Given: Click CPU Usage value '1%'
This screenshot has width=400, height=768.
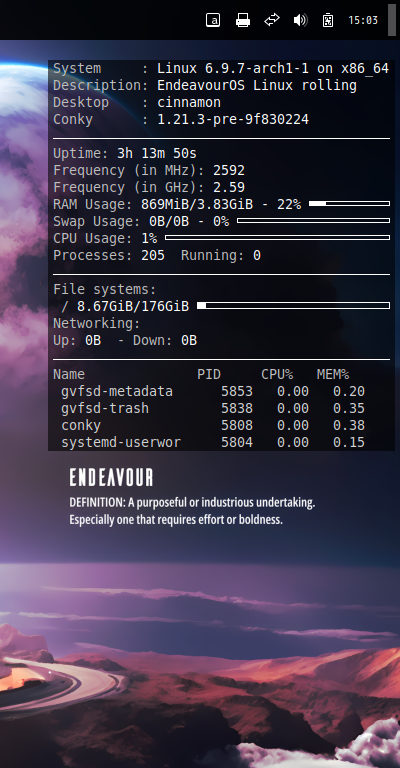Looking at the screenshot, I should coord(149,239).
